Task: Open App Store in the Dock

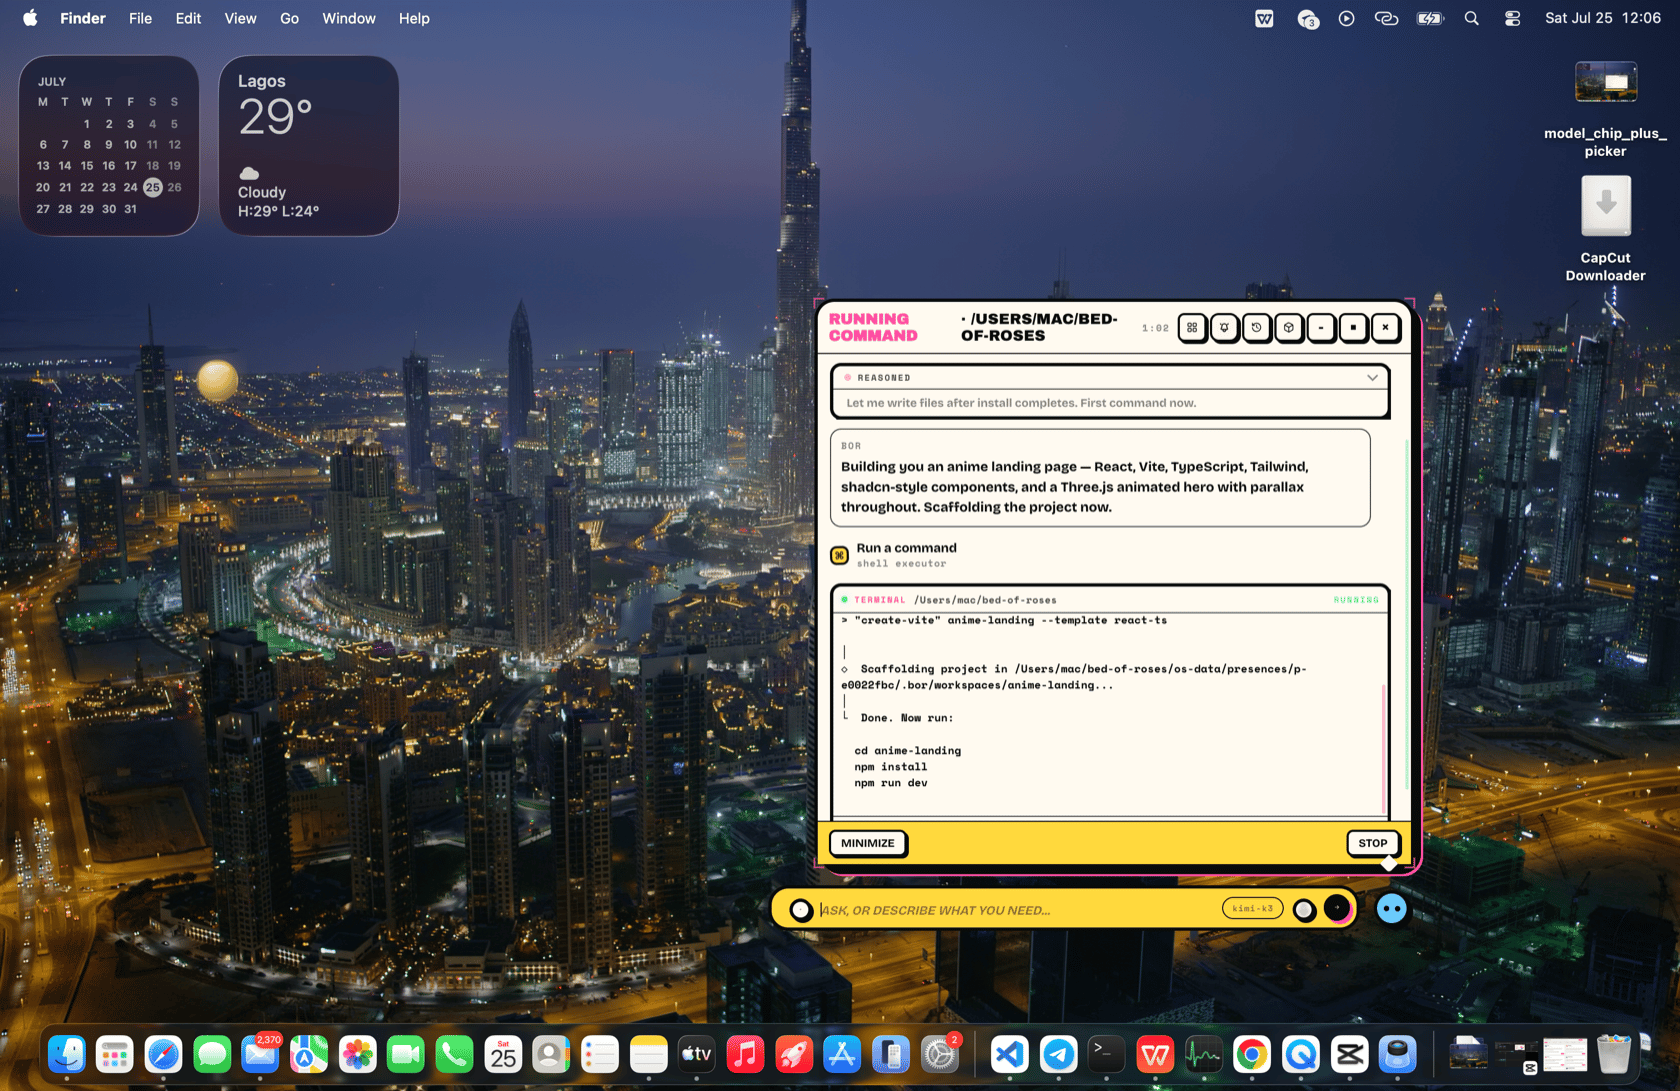Action: tap(842, 1054)
